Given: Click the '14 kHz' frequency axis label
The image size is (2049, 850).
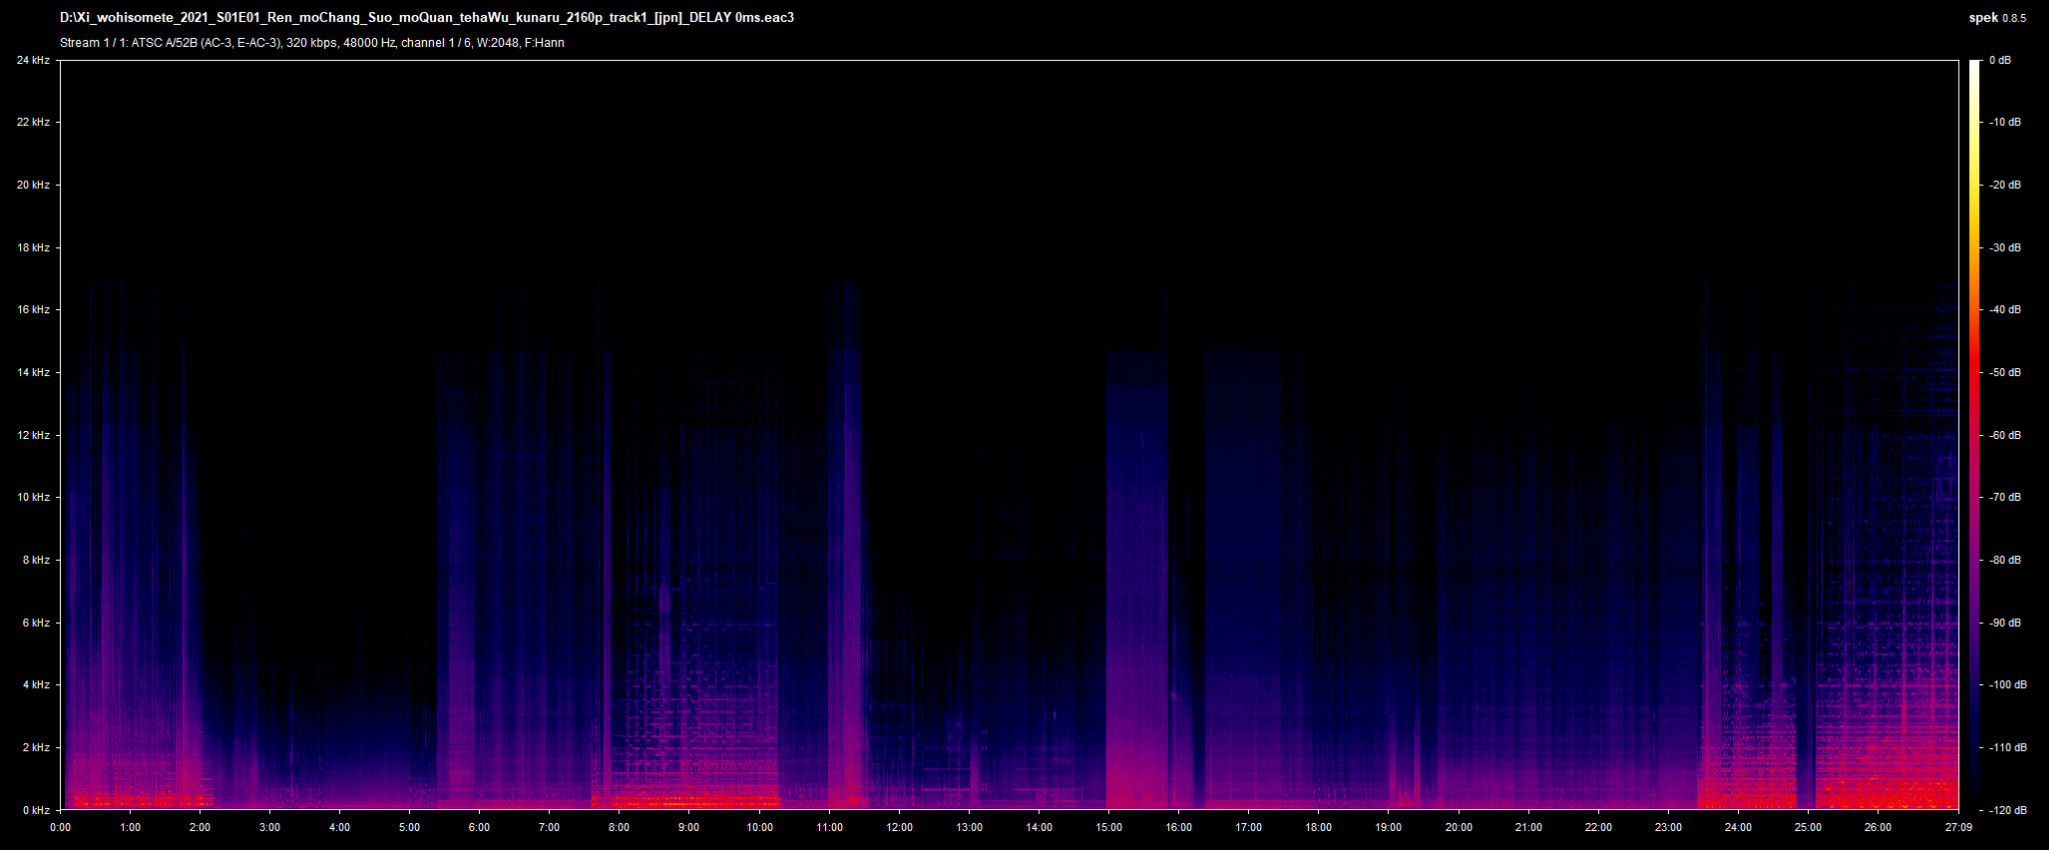Looking at the screenshot, I should point(33,372).
